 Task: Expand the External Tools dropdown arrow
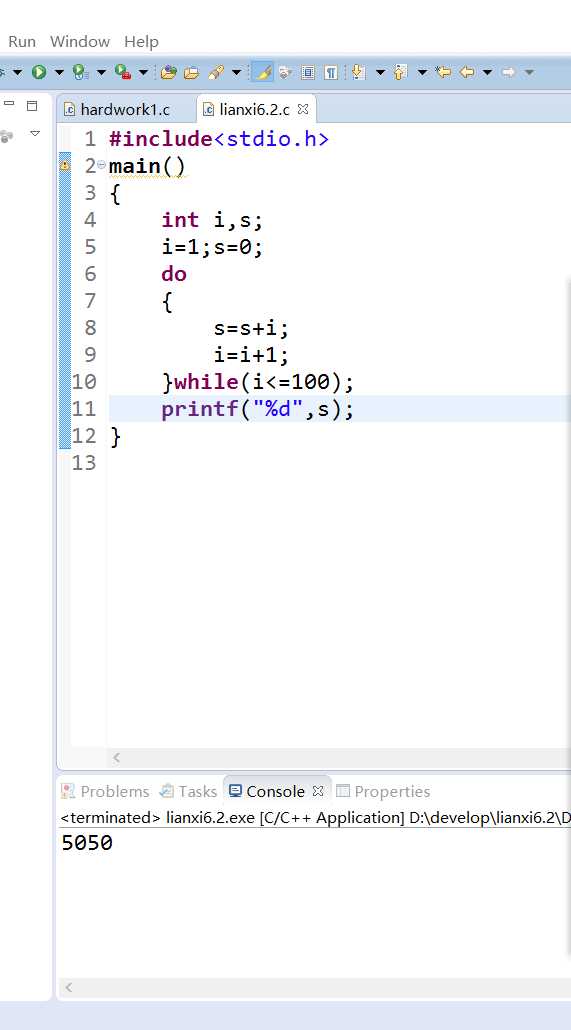[143, 72]
